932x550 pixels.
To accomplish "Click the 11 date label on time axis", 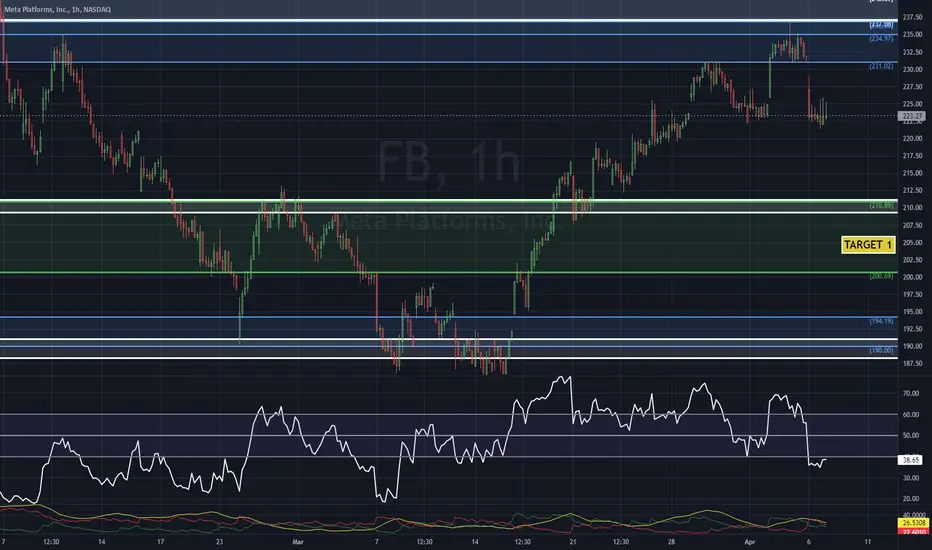I will (x=868, y=542).
